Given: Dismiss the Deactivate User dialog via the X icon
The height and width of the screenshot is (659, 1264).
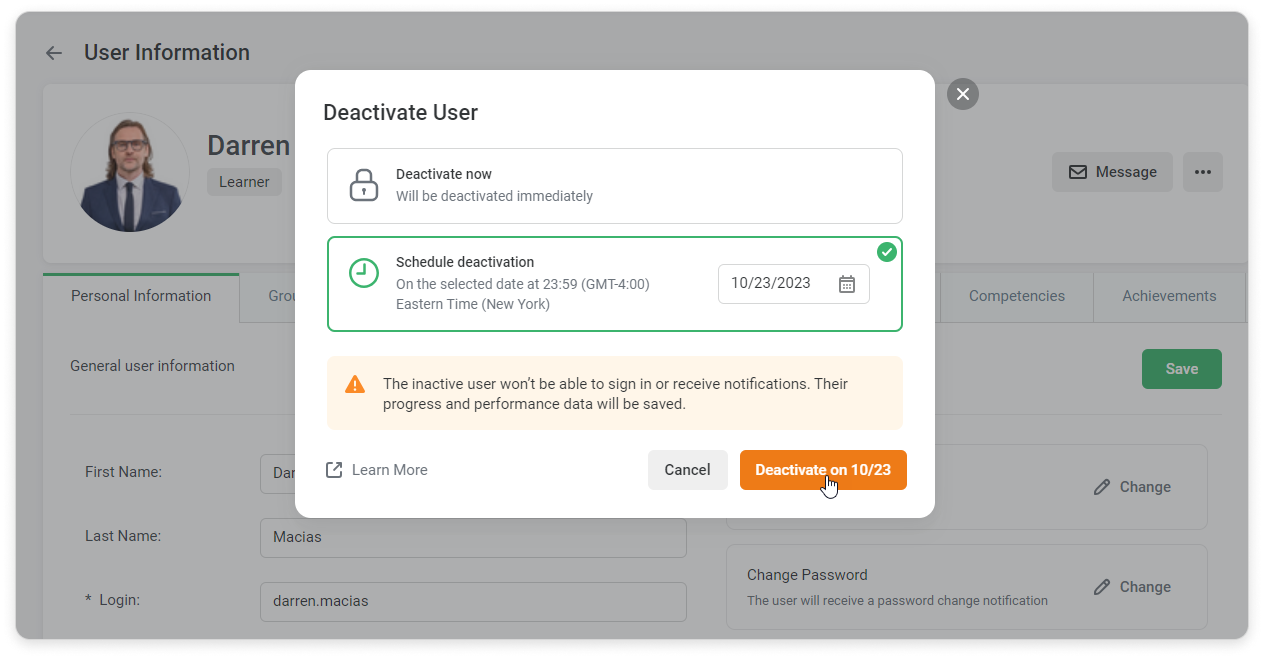Looking at the screenshot, I should point(962,93).
